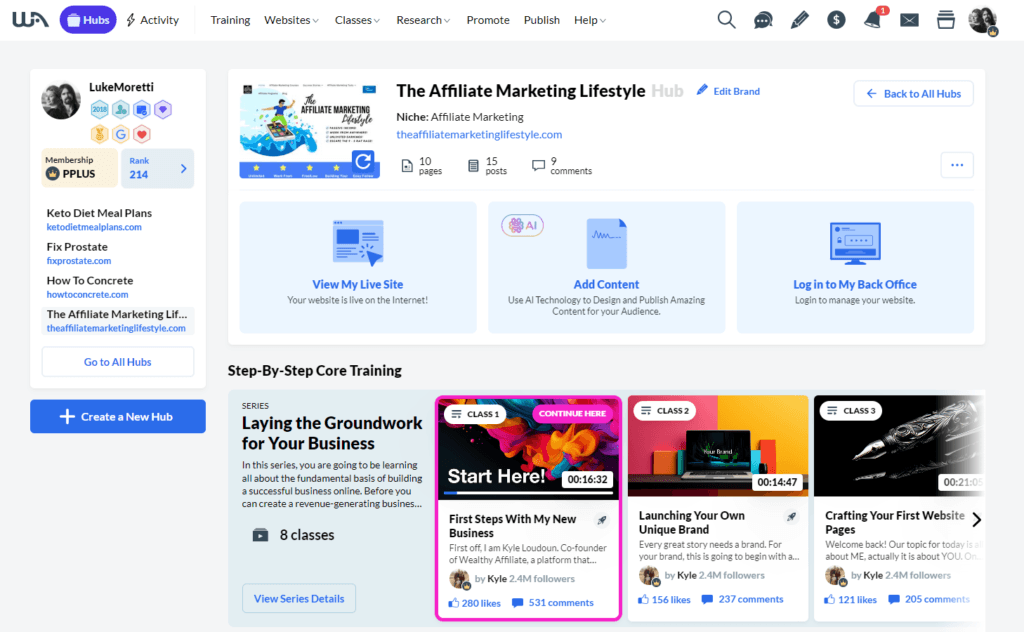Open howtoconcrete.com link
Screen dimensions: 1024x632
(x=88, y=294)
